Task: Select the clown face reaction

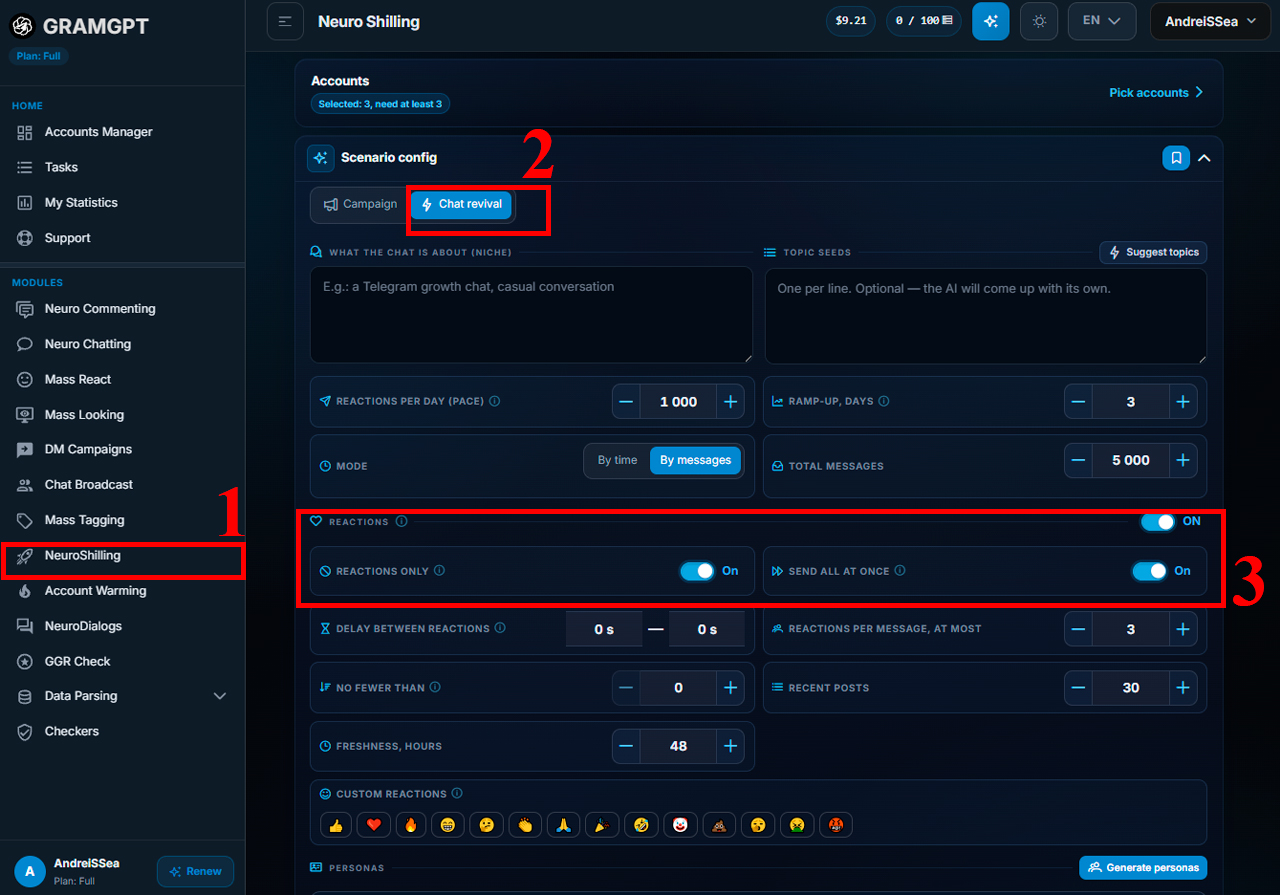Action: pyautogui.click(x=680, y=825)
